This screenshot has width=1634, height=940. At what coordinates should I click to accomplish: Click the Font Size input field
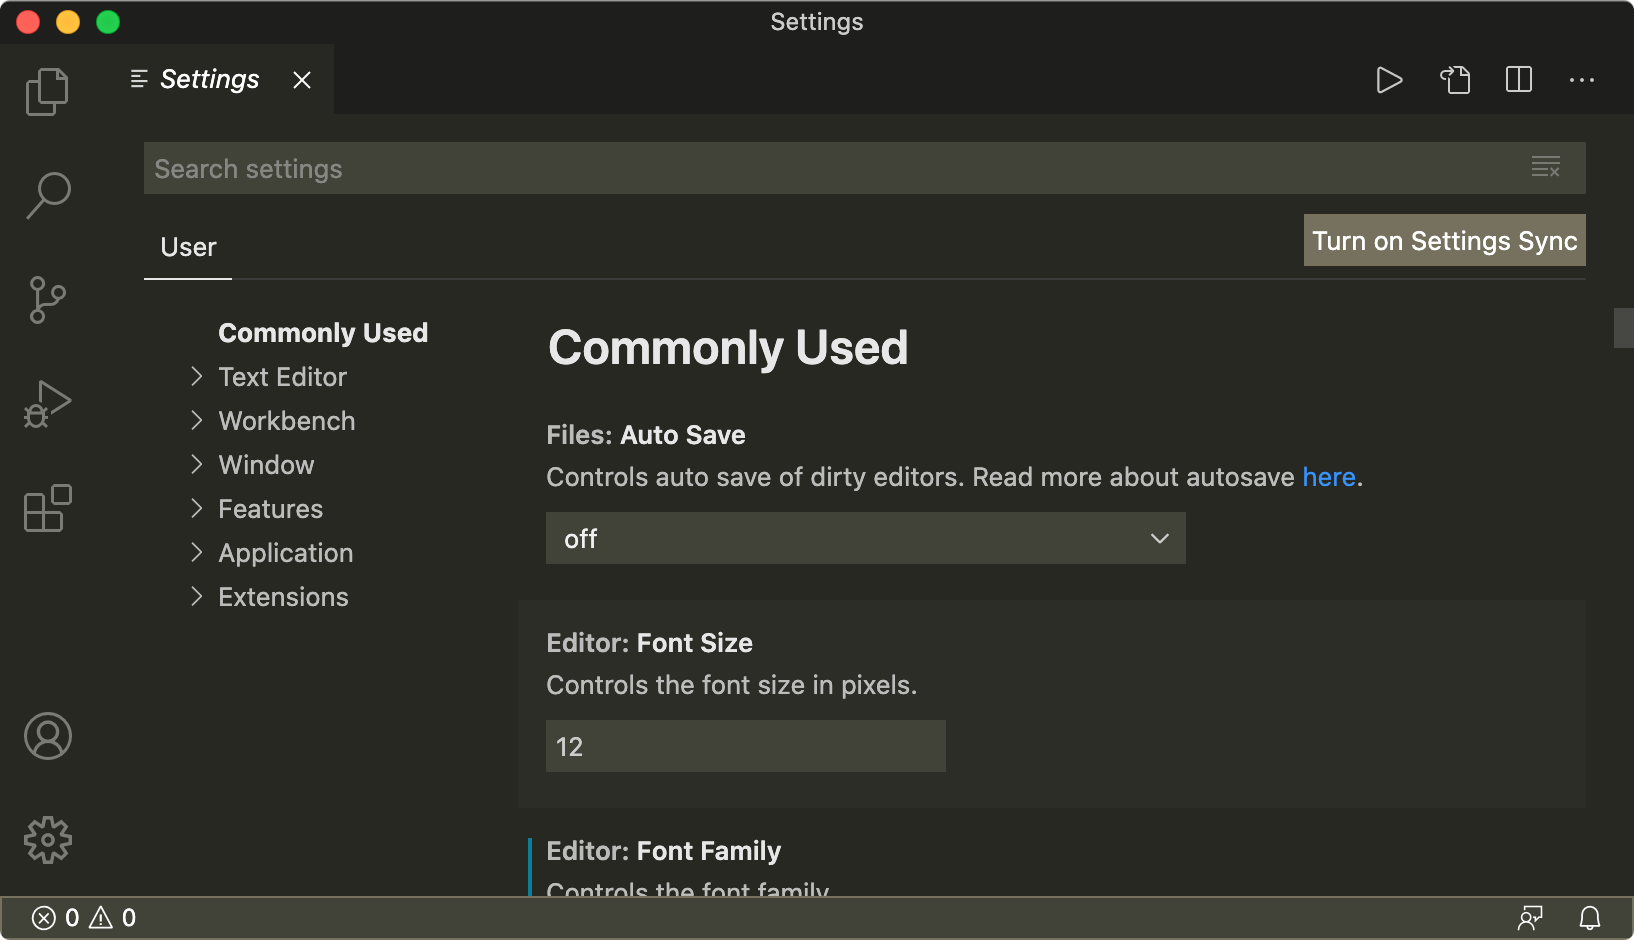745,747
